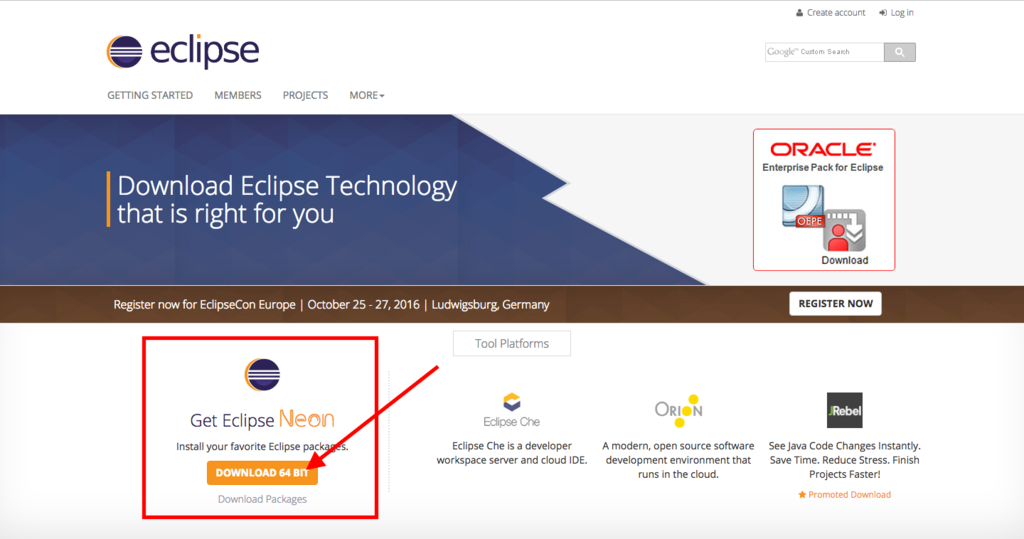Click the search magnifier button
1024x539 pixels.
click(x=900, y=52)
